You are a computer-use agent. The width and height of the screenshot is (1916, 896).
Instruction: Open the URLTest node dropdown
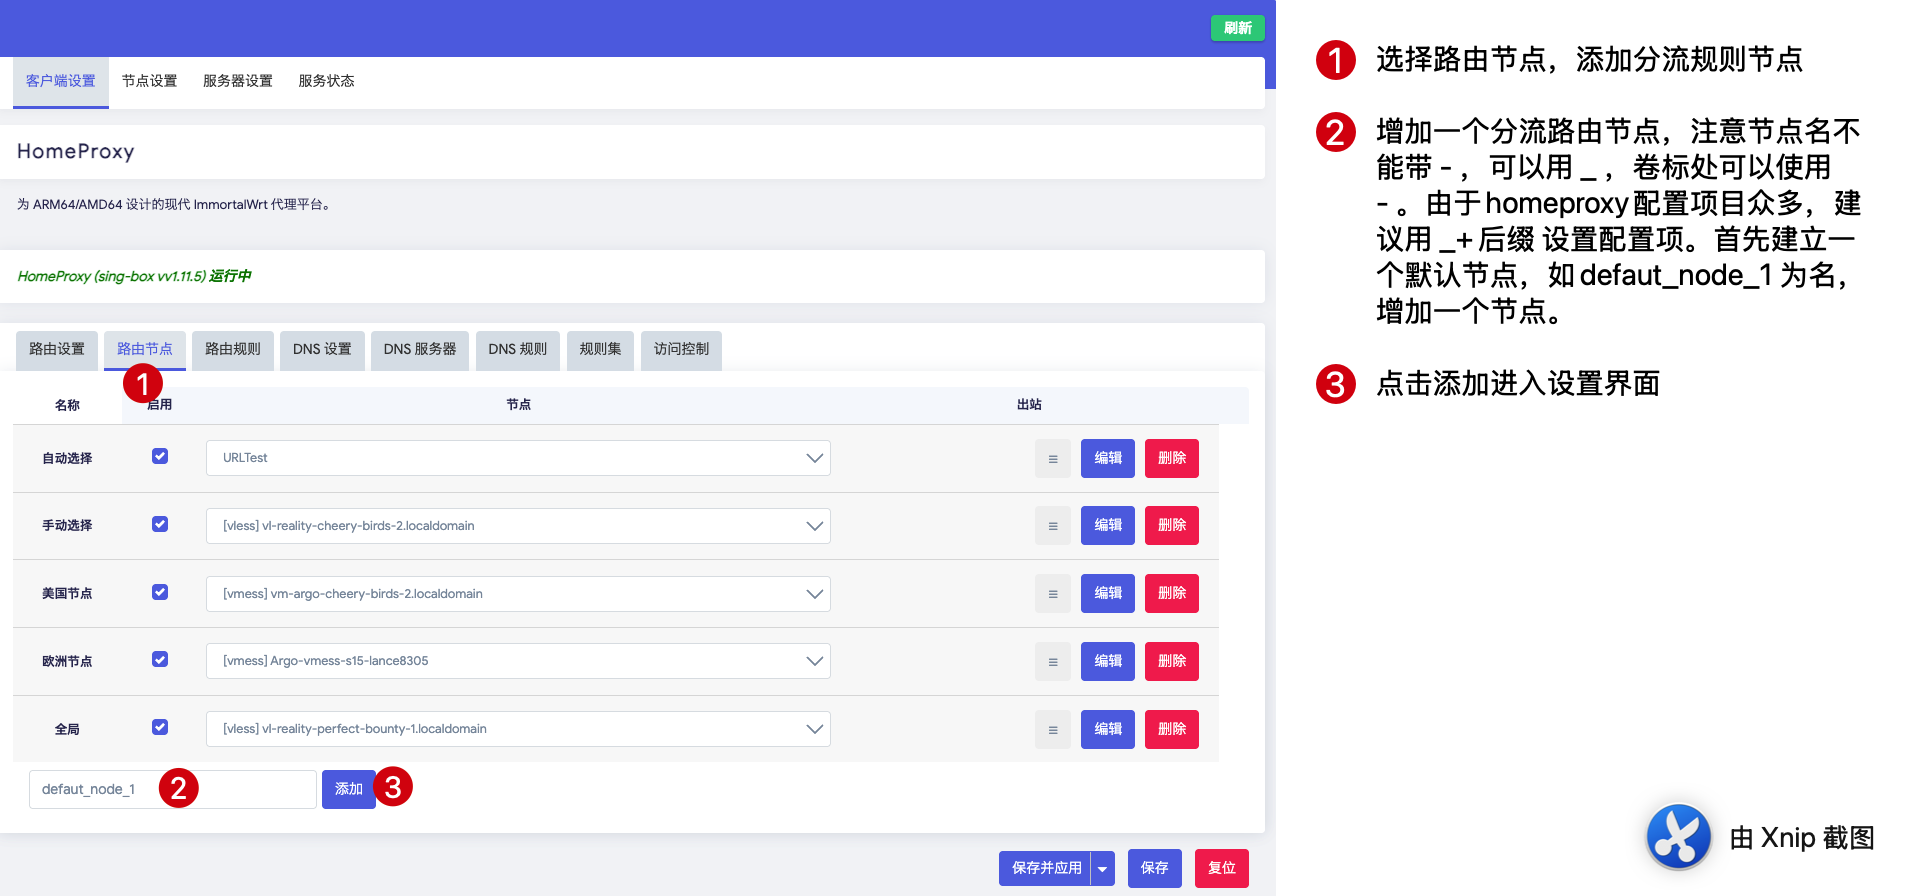[x=518, y=458]
